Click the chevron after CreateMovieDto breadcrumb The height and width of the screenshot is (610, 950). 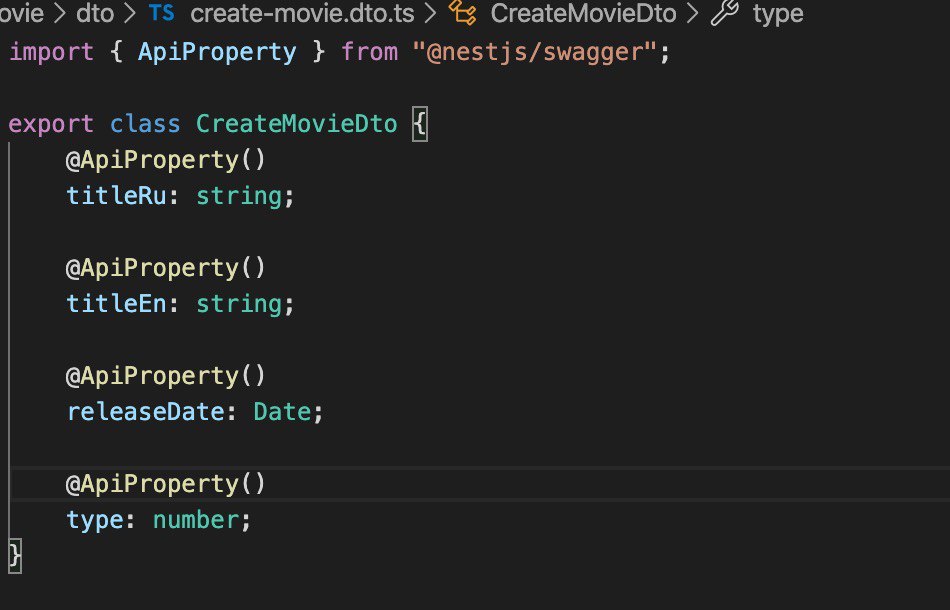tap(693, 13)
